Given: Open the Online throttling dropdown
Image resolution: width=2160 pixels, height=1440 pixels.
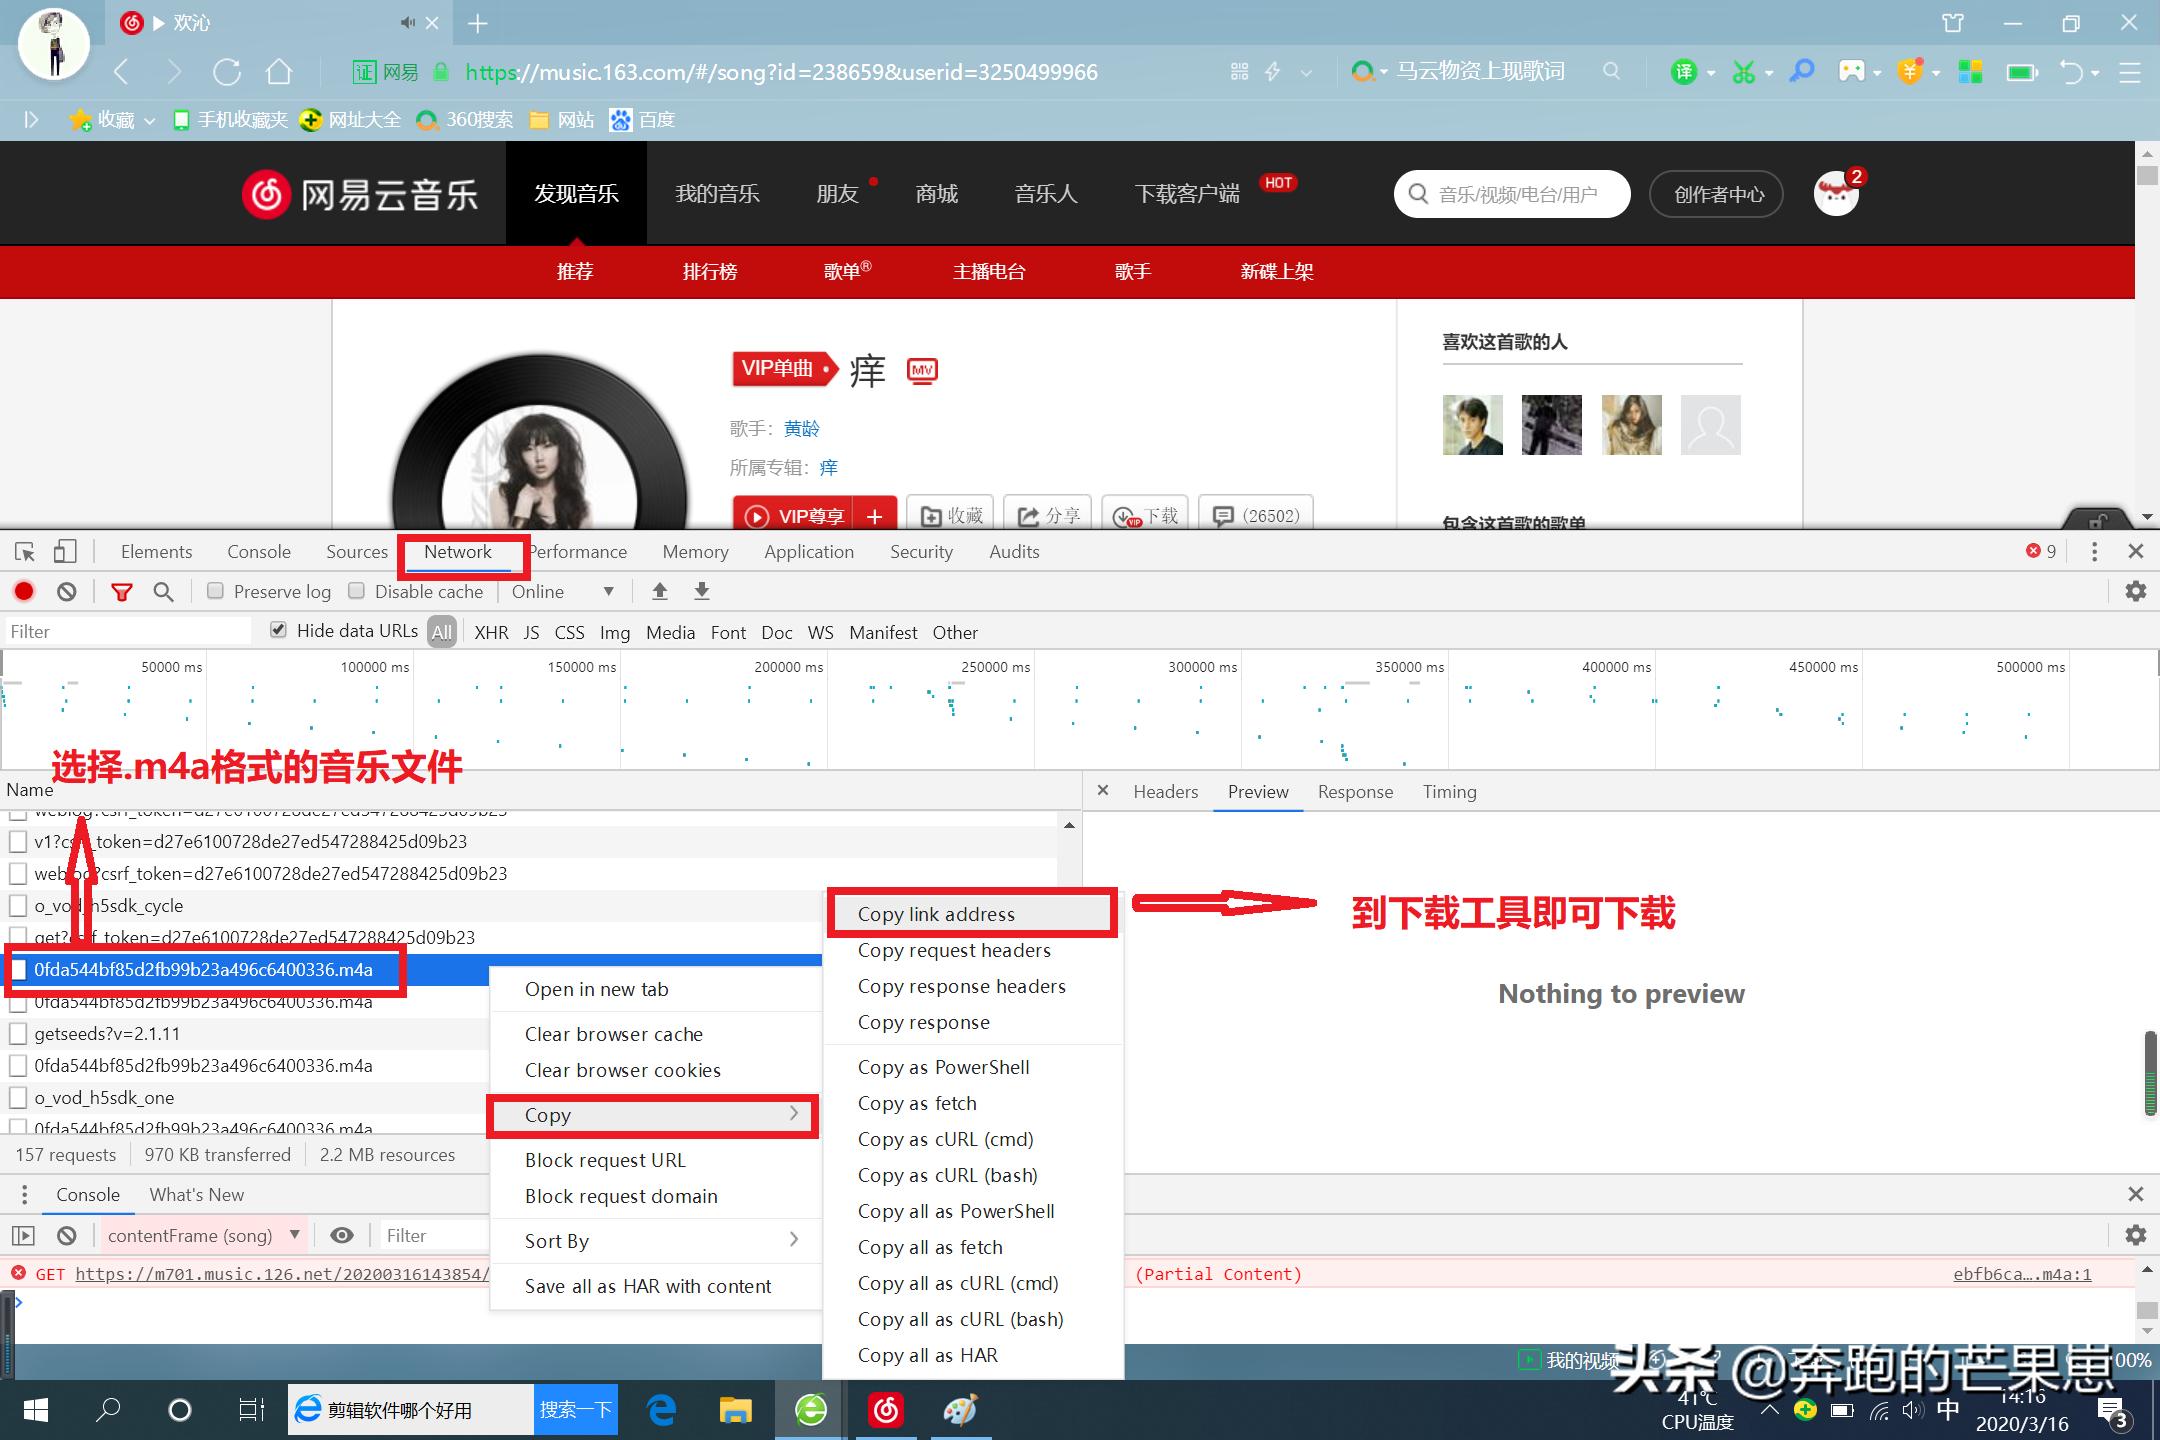Looking at the screenshot, I should (563, 591).
